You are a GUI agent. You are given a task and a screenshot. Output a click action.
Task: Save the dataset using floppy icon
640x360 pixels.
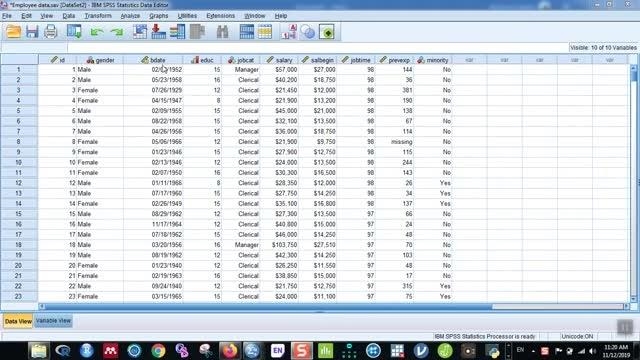(32, 31)
